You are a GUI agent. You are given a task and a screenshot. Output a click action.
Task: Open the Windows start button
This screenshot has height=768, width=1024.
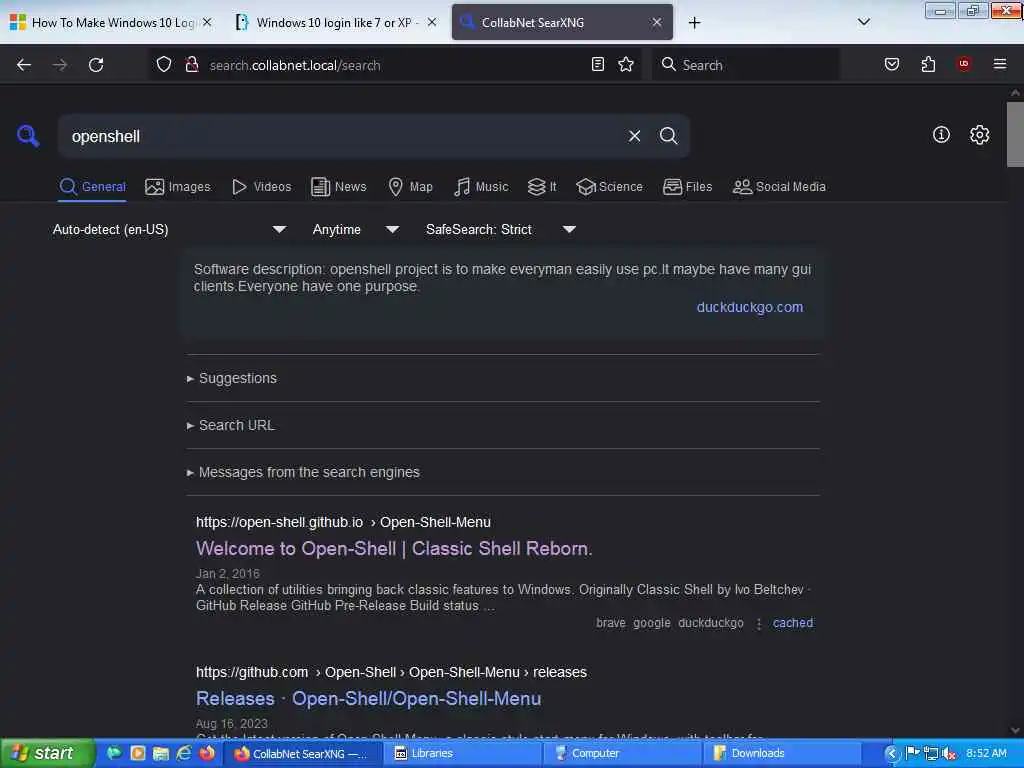coord(46,753)
